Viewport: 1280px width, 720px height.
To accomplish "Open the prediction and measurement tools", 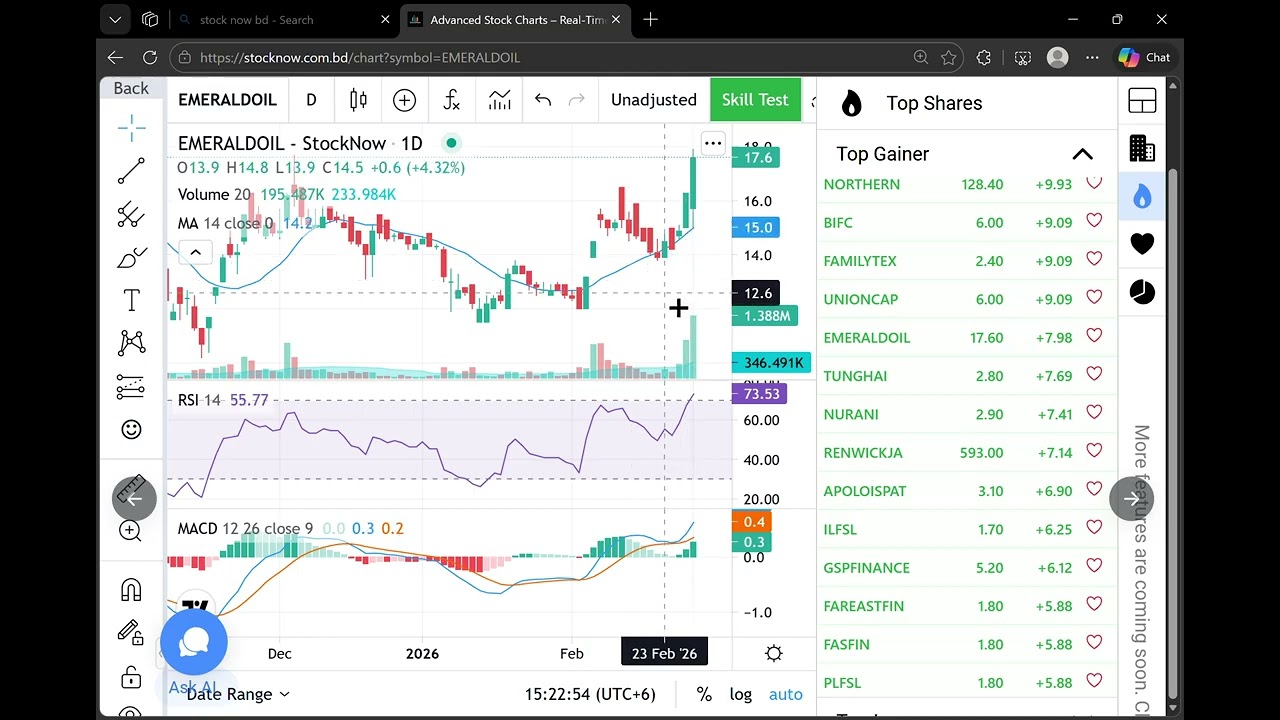I will (131, 387).
